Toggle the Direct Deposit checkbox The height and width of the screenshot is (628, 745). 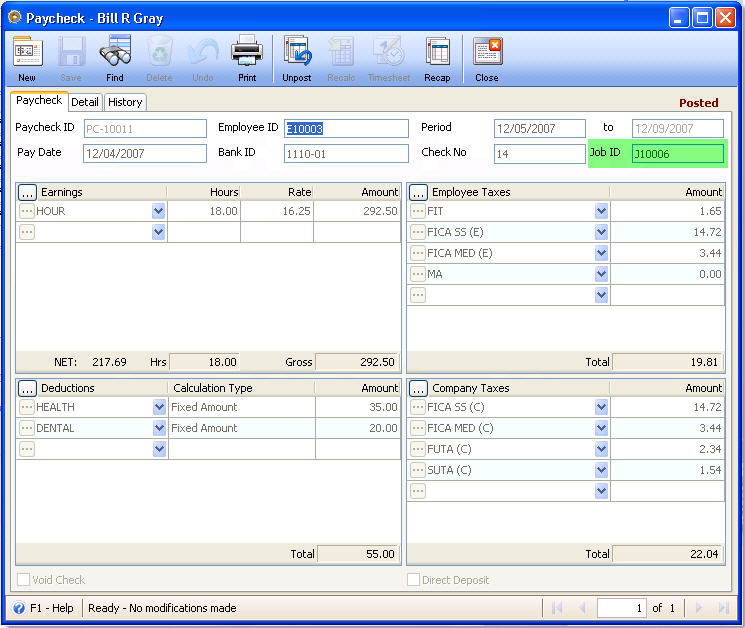tap(413, 580)
